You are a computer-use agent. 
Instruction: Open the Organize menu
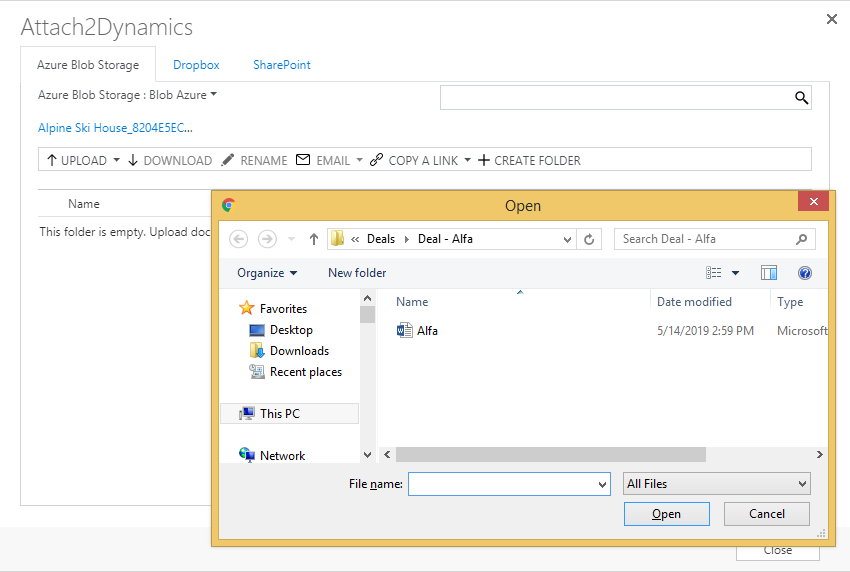click(x=267, y=273)
